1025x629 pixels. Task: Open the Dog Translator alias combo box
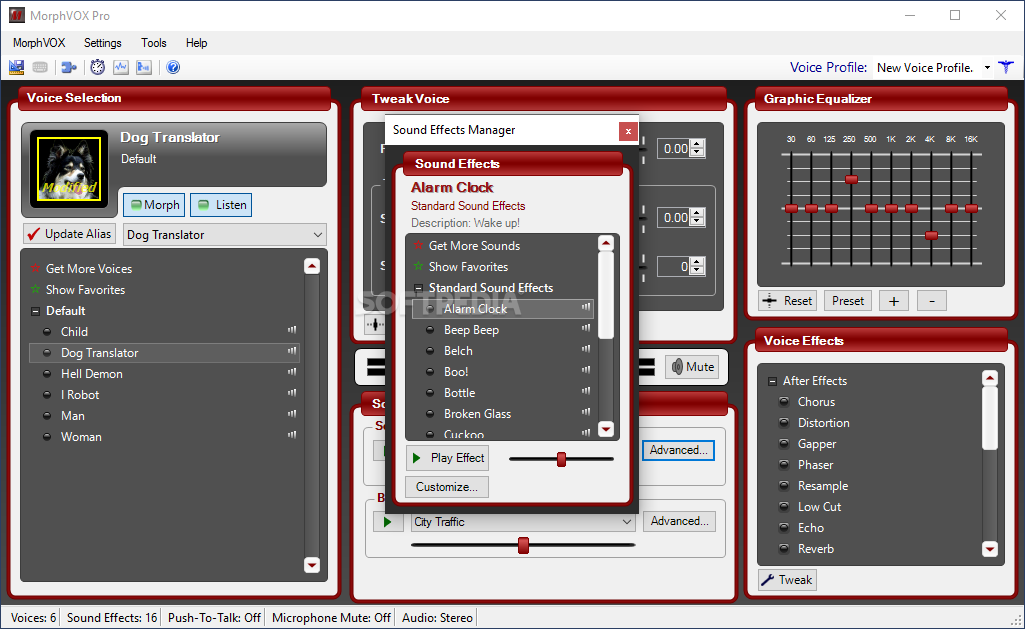(225, 235)
